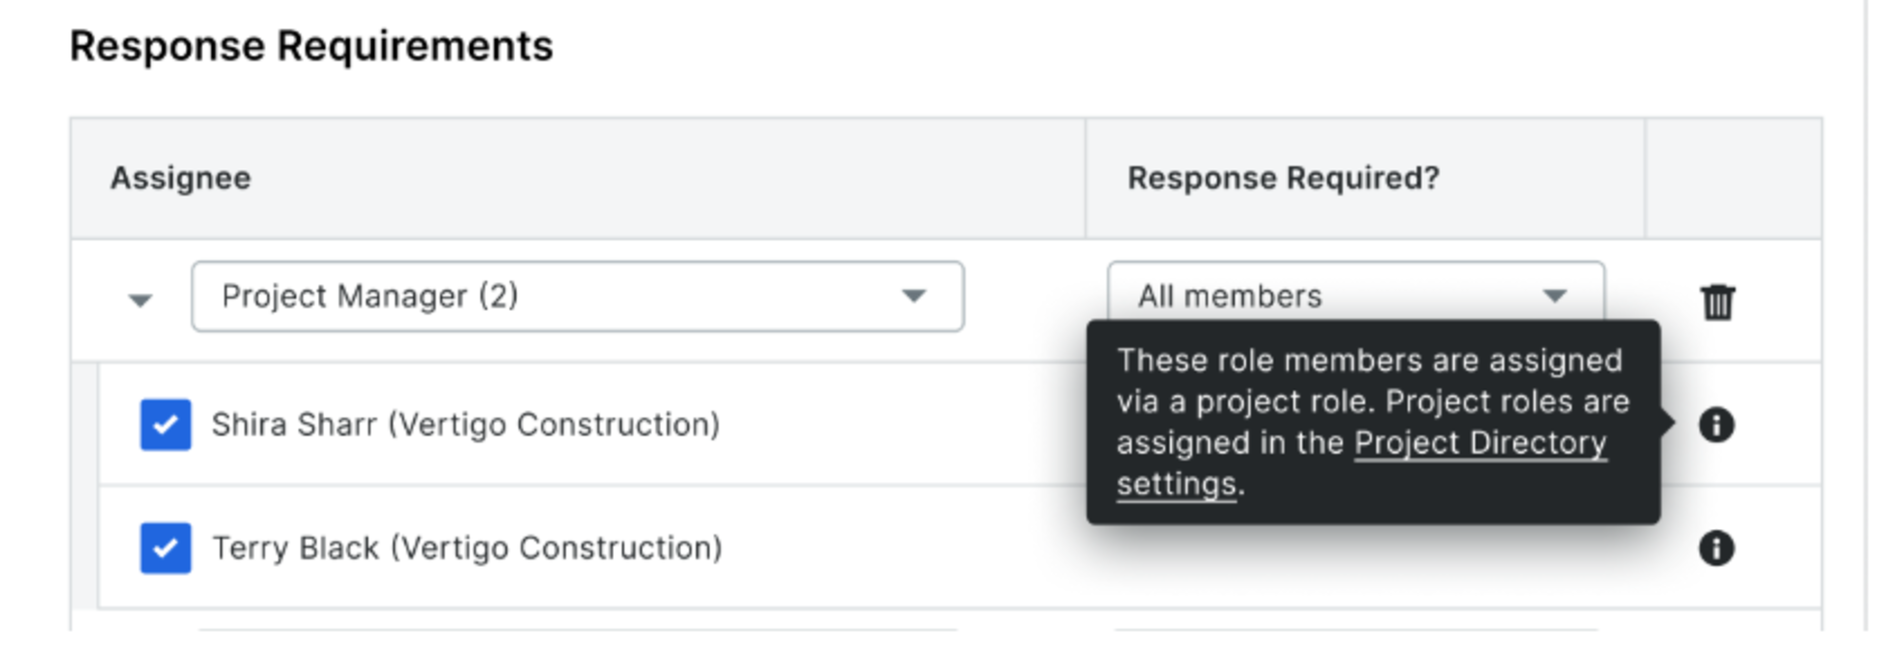Open the Project Manager (2) dropdown
The height and width of the screenshot is (667, 1886).
(x=577, y=296)
